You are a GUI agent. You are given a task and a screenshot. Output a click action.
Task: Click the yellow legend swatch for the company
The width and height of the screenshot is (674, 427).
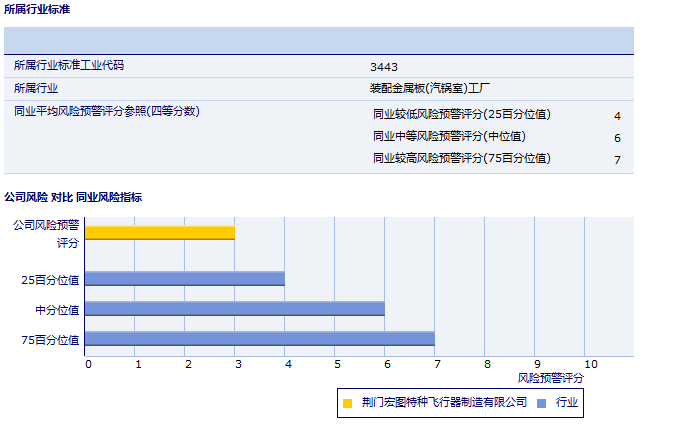348,403
